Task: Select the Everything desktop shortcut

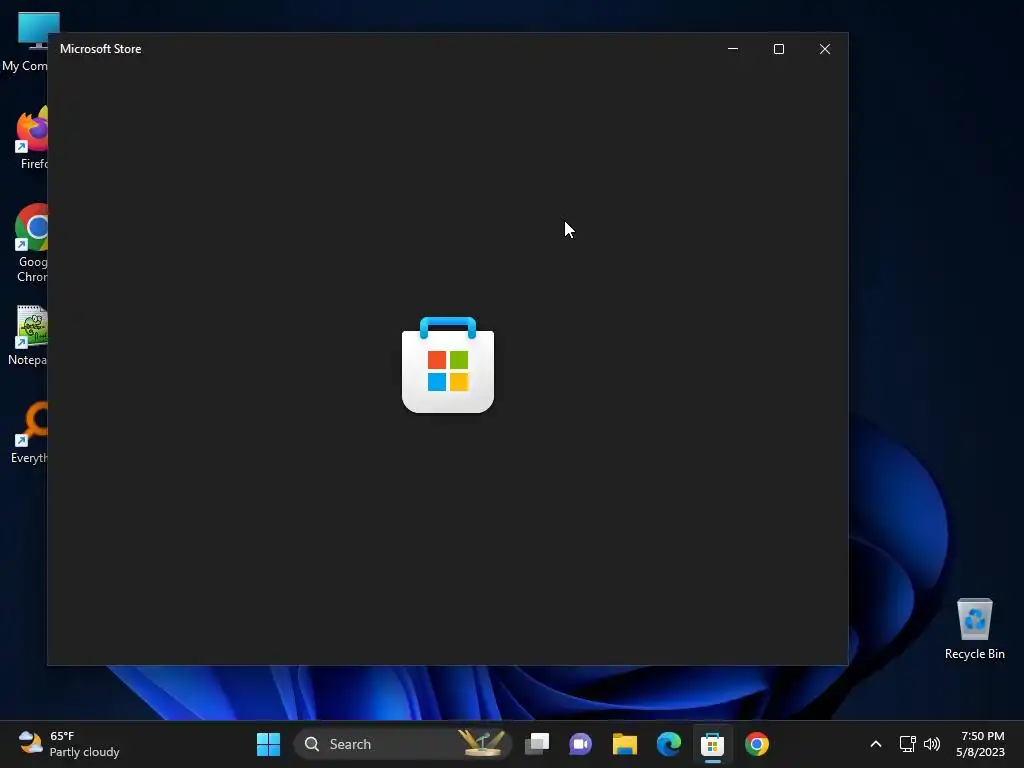Action: pos(30,434)
